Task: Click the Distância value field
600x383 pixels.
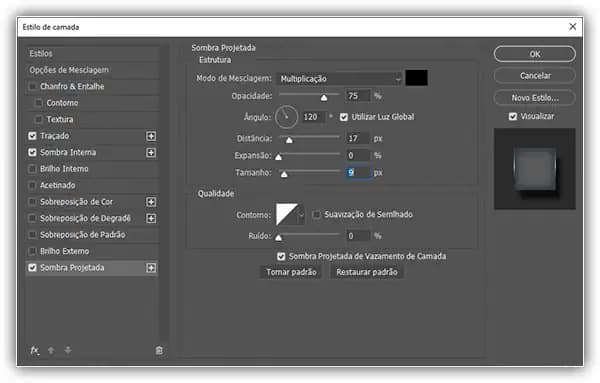Action: [x=358, y=138]
